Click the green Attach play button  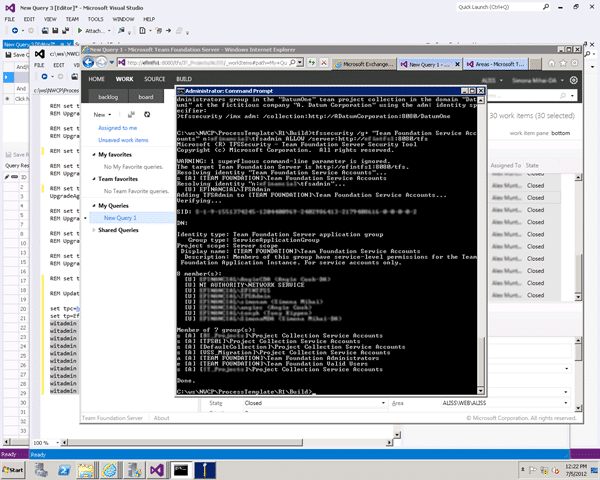80,31
